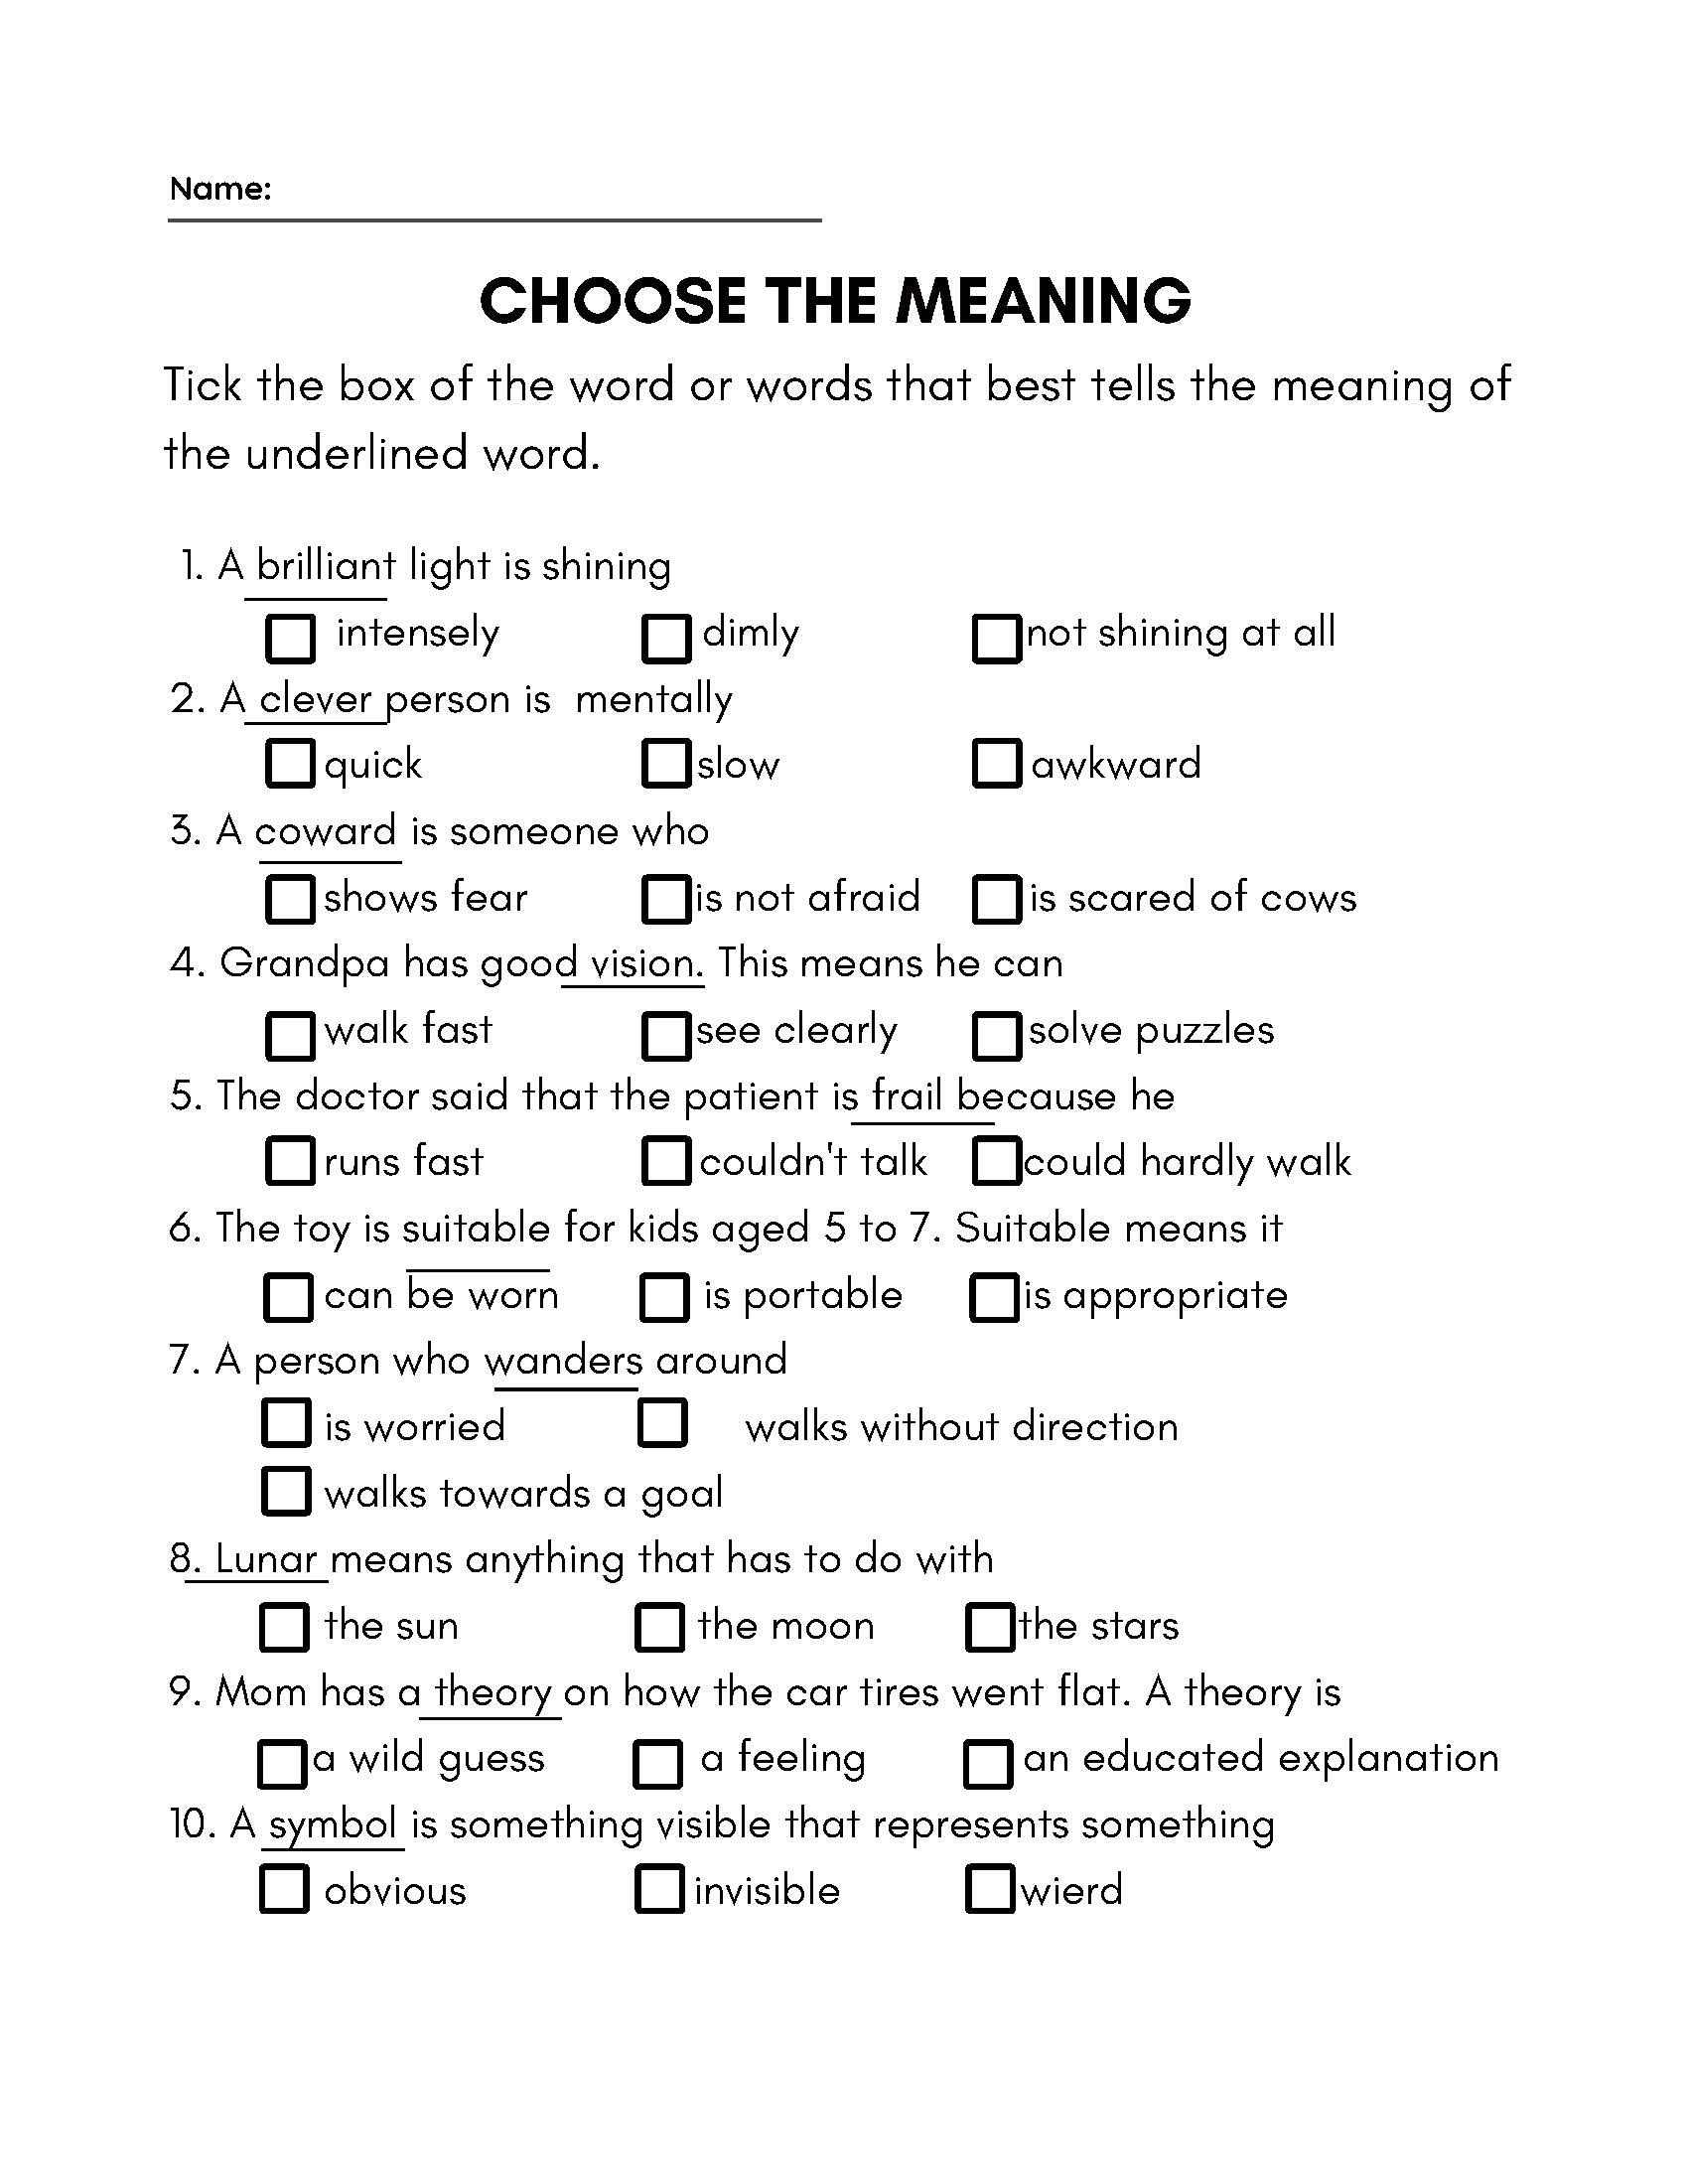The width and height of the screenshot is (1688, 2184).
Task: Check the 'walks without direction' box
Action: [x=662, y=1422]
